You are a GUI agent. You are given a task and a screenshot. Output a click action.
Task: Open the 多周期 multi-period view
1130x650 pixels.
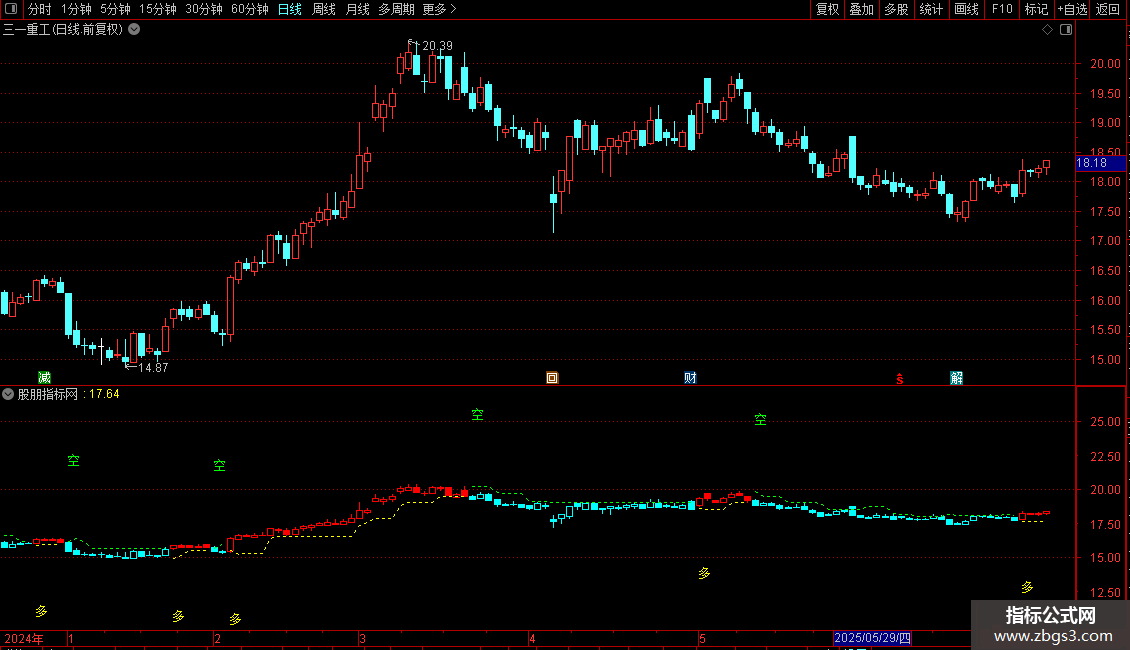[x=396, y=9]
